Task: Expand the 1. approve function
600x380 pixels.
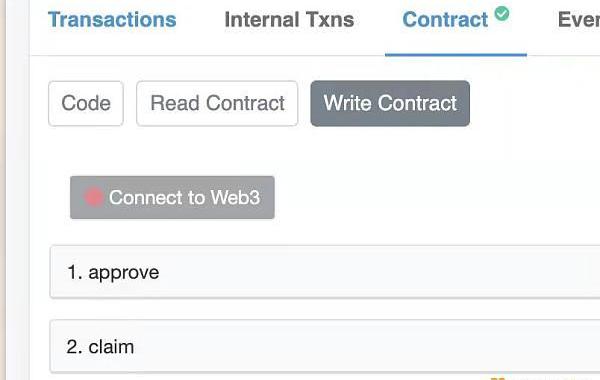Action: click(x=325, y=272)
